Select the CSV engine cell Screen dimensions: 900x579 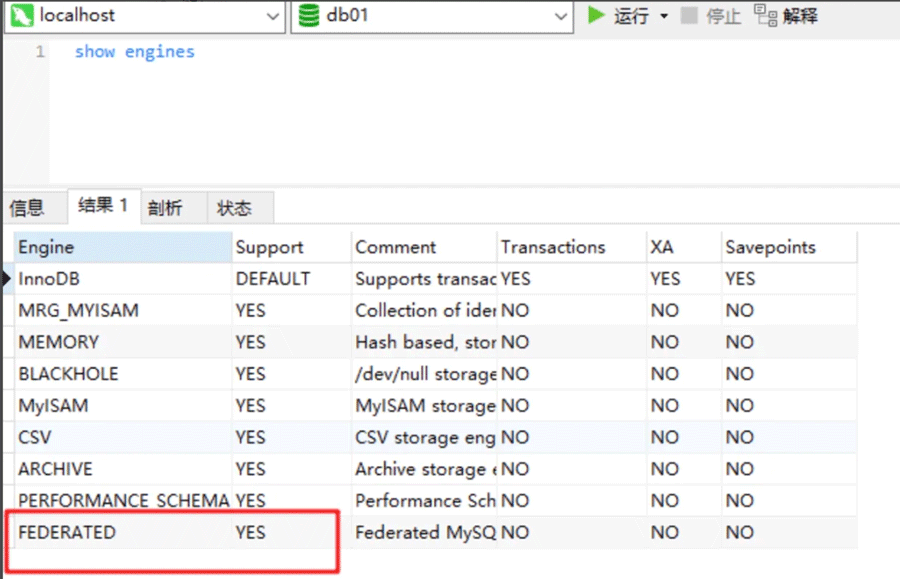pos(123,437)
